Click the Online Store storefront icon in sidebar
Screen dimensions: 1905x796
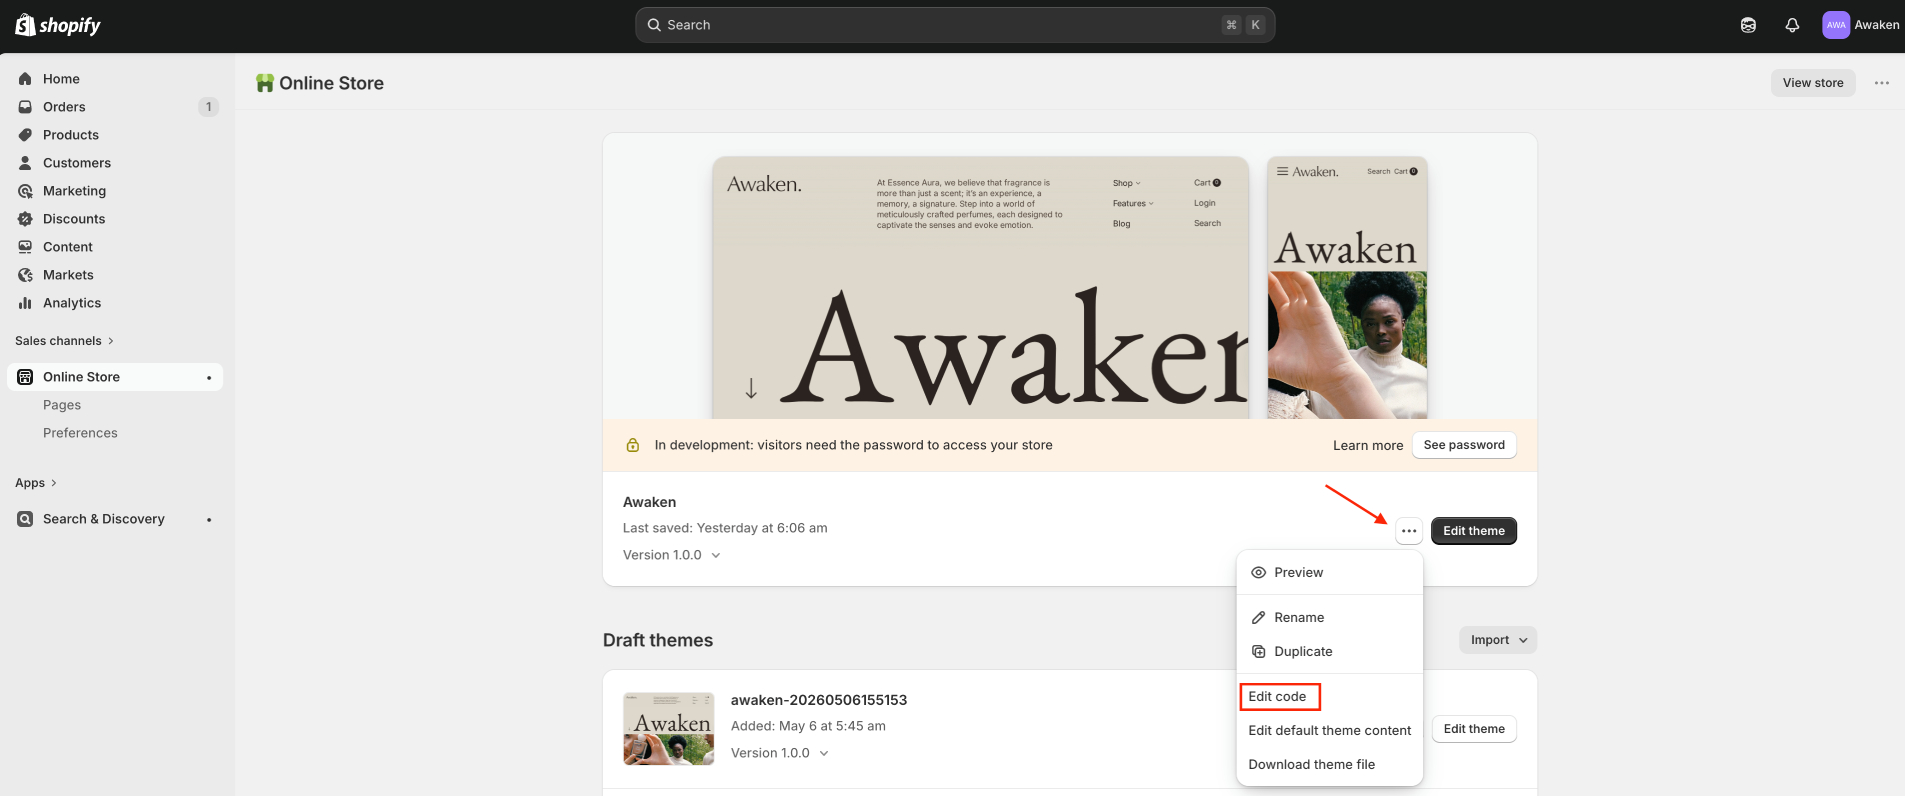[x=25, y=377]
